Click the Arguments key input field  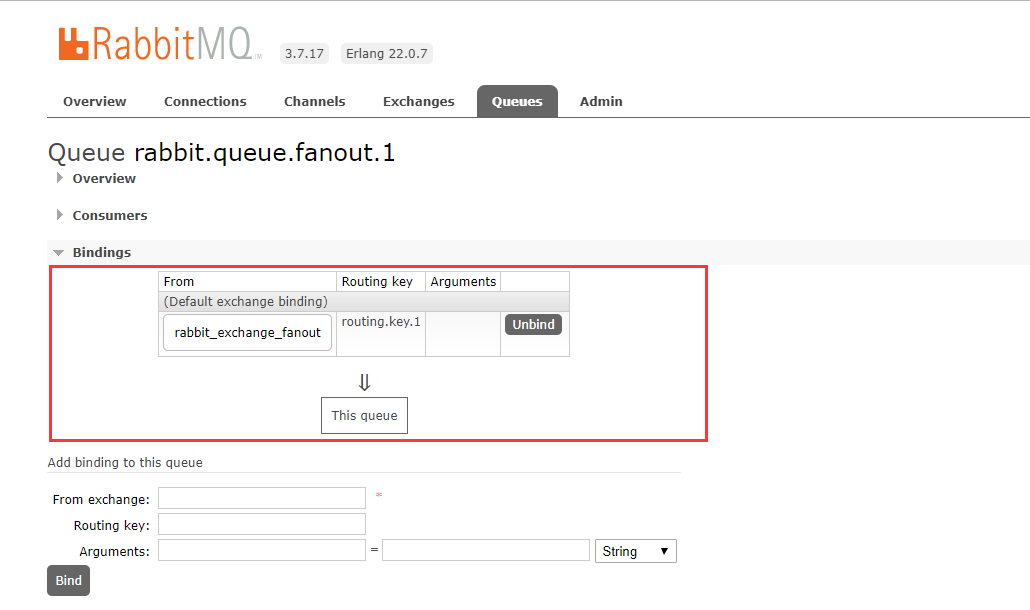tap(261, 550)
